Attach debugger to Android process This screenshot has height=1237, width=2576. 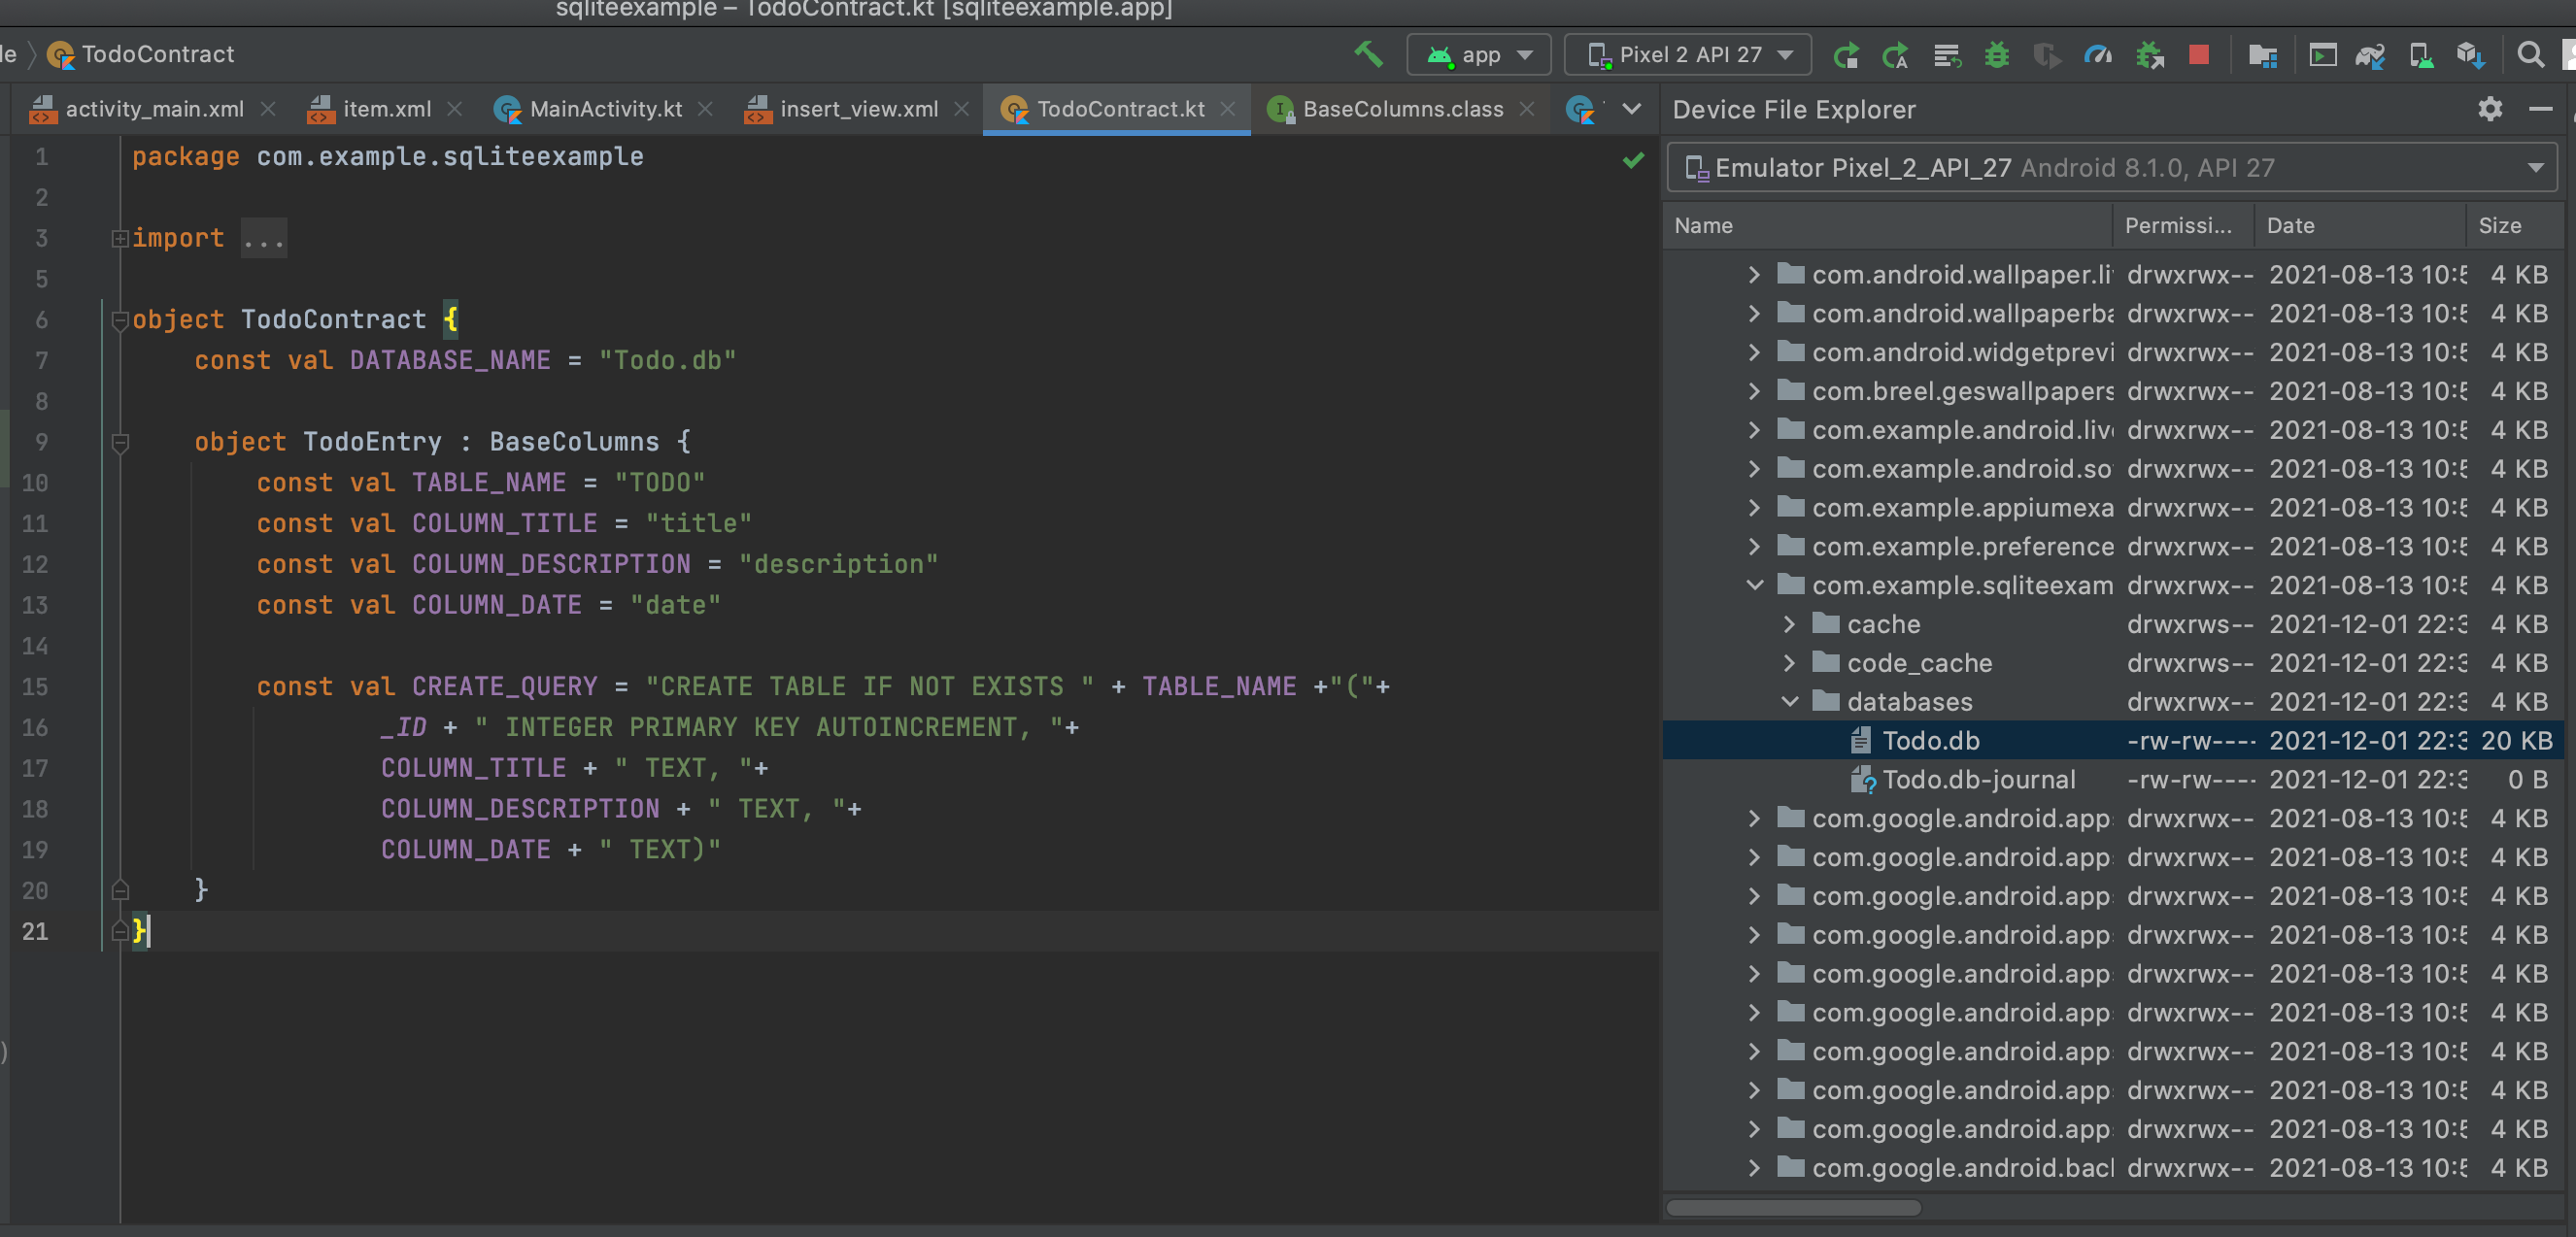click(2149, 55)
